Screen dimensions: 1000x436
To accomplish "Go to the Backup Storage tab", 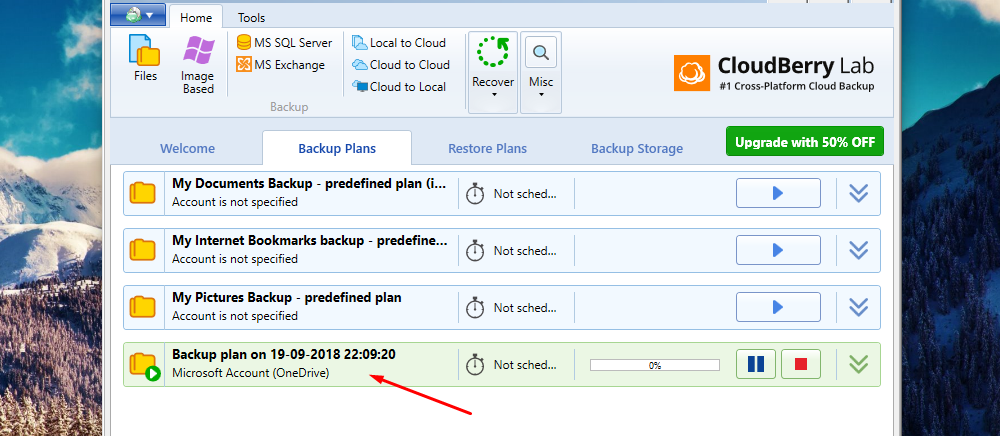I will [636, 149].
